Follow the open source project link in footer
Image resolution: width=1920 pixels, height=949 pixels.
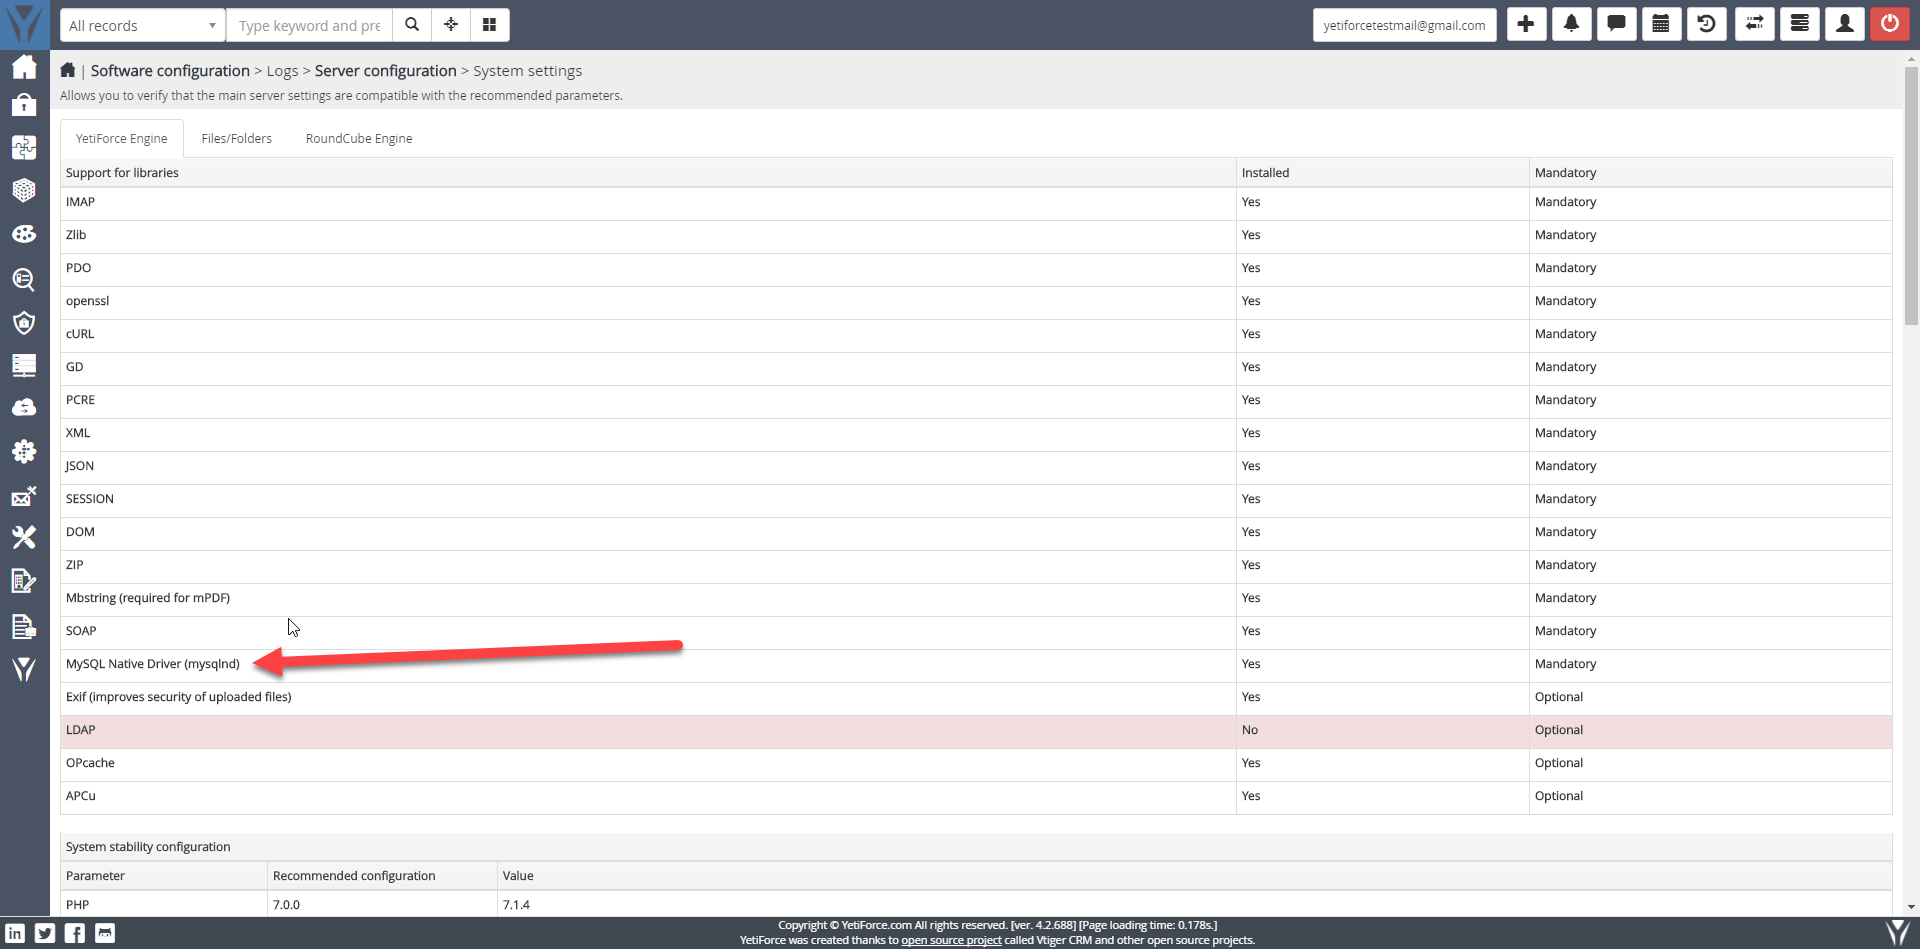[951, 940]
